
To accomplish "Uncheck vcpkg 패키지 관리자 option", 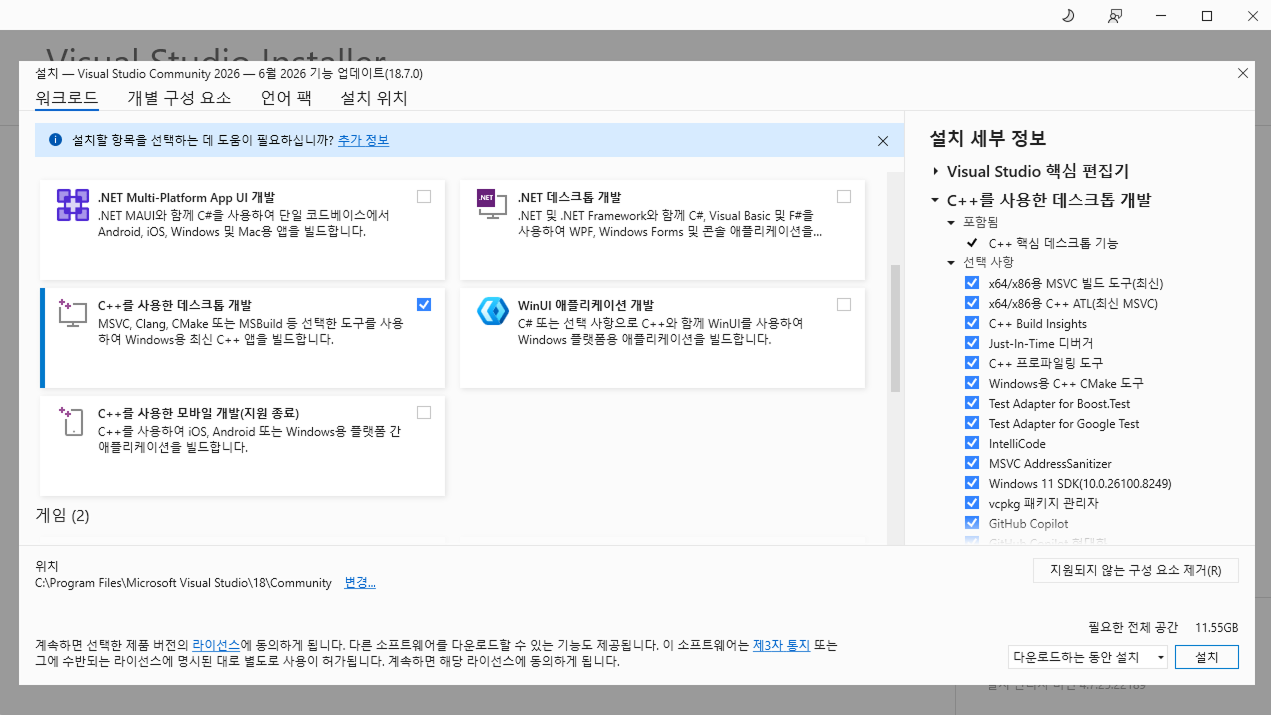I will 972,503.
